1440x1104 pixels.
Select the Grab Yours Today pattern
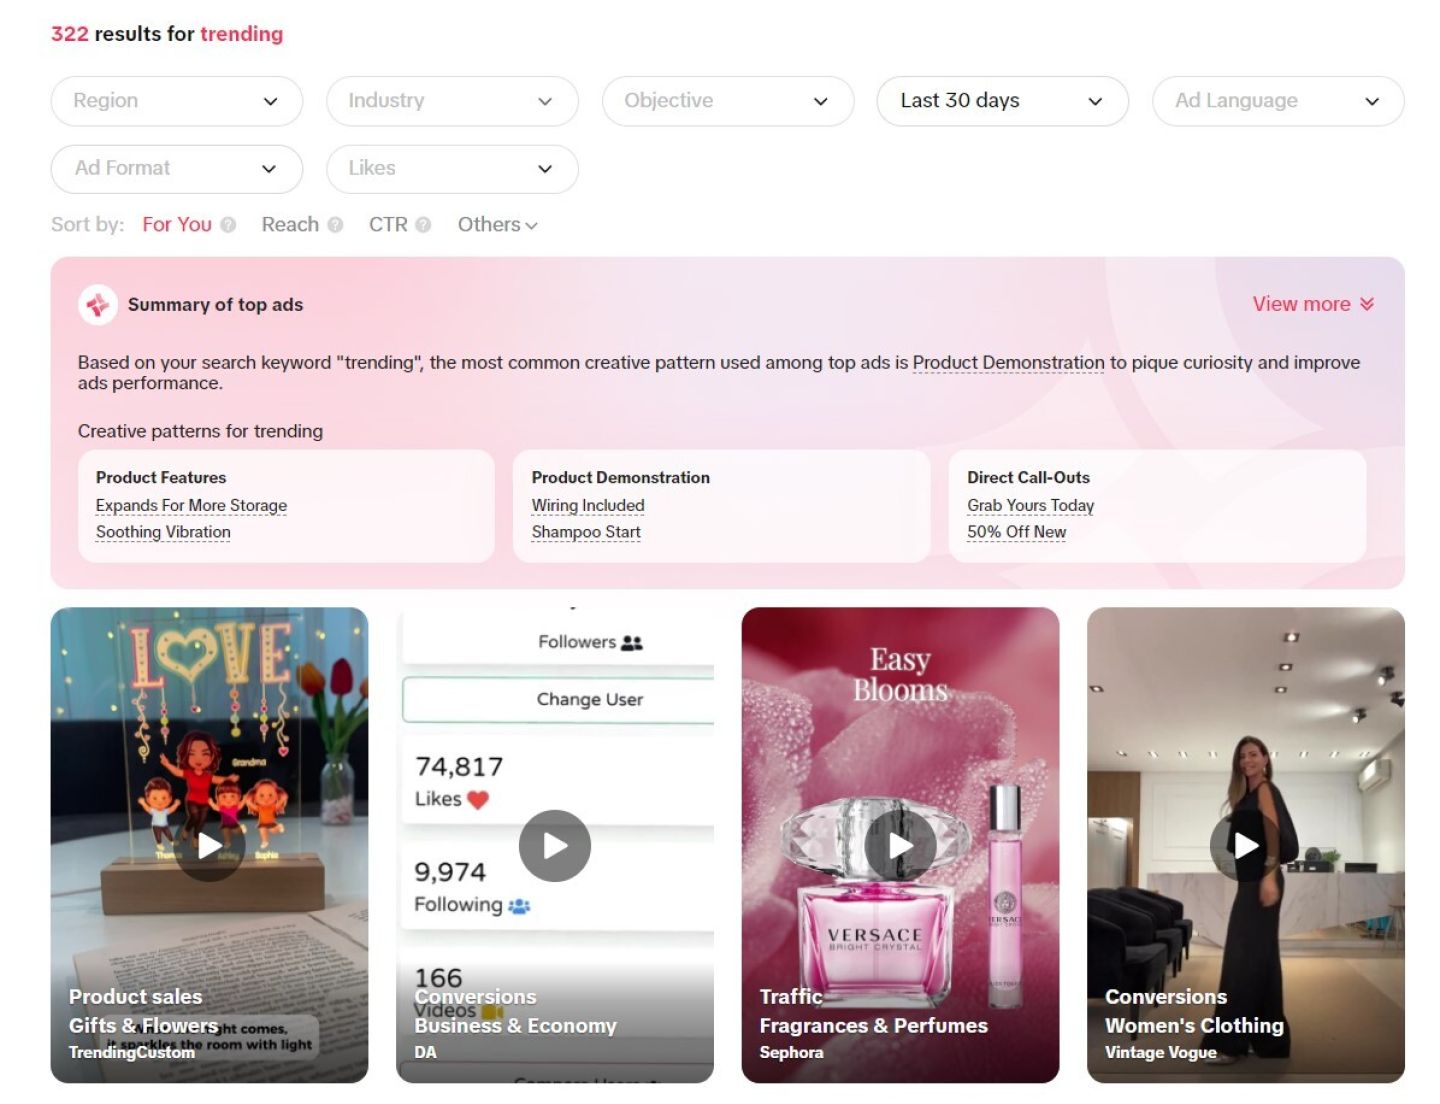coord(1030,506)
